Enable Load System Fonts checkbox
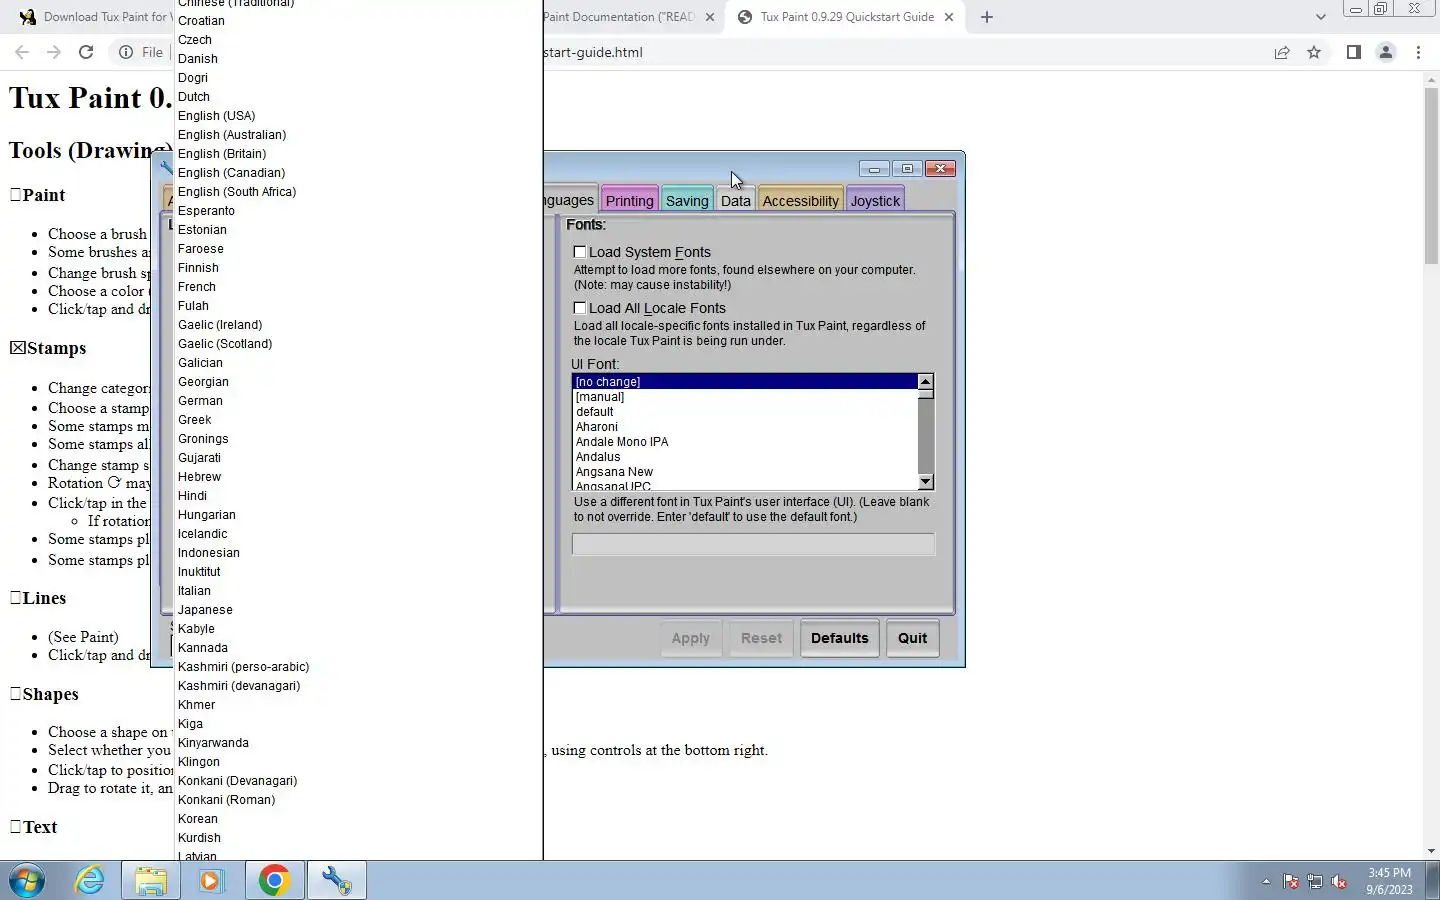 click(580, 252)
